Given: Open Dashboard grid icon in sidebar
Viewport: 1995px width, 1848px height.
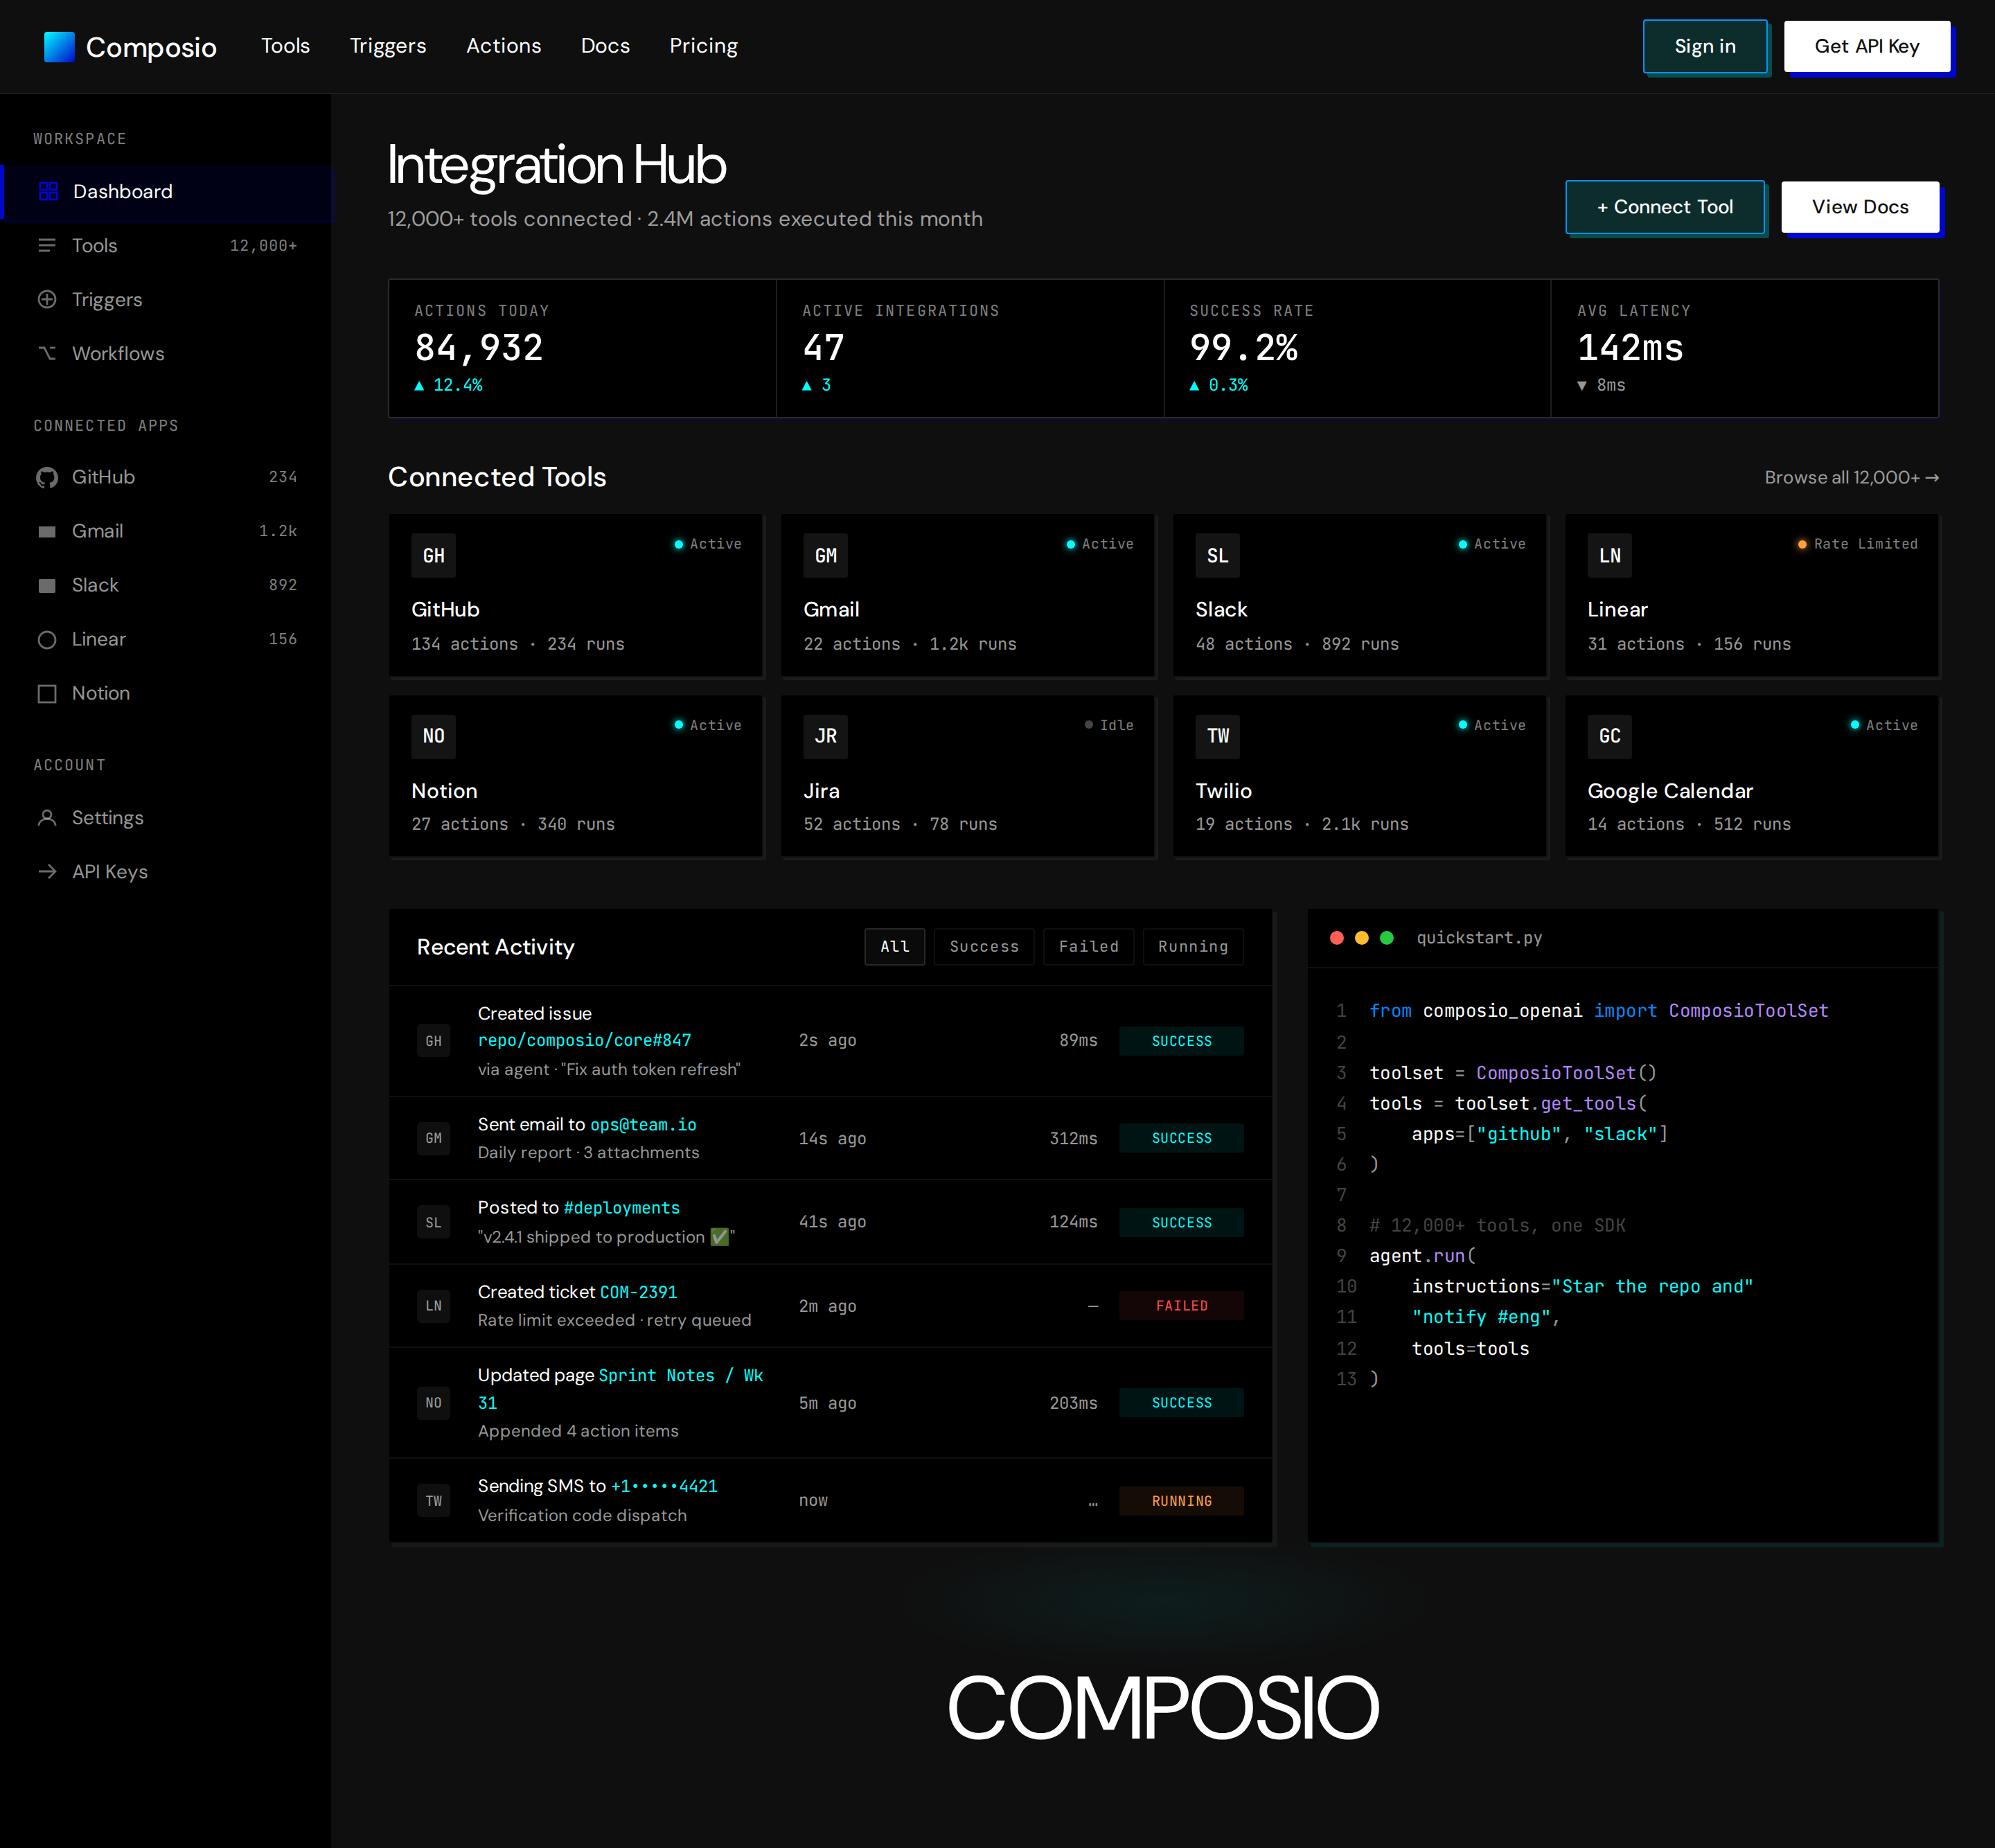Looking at the screenshot, I should (x=48, y=191).
